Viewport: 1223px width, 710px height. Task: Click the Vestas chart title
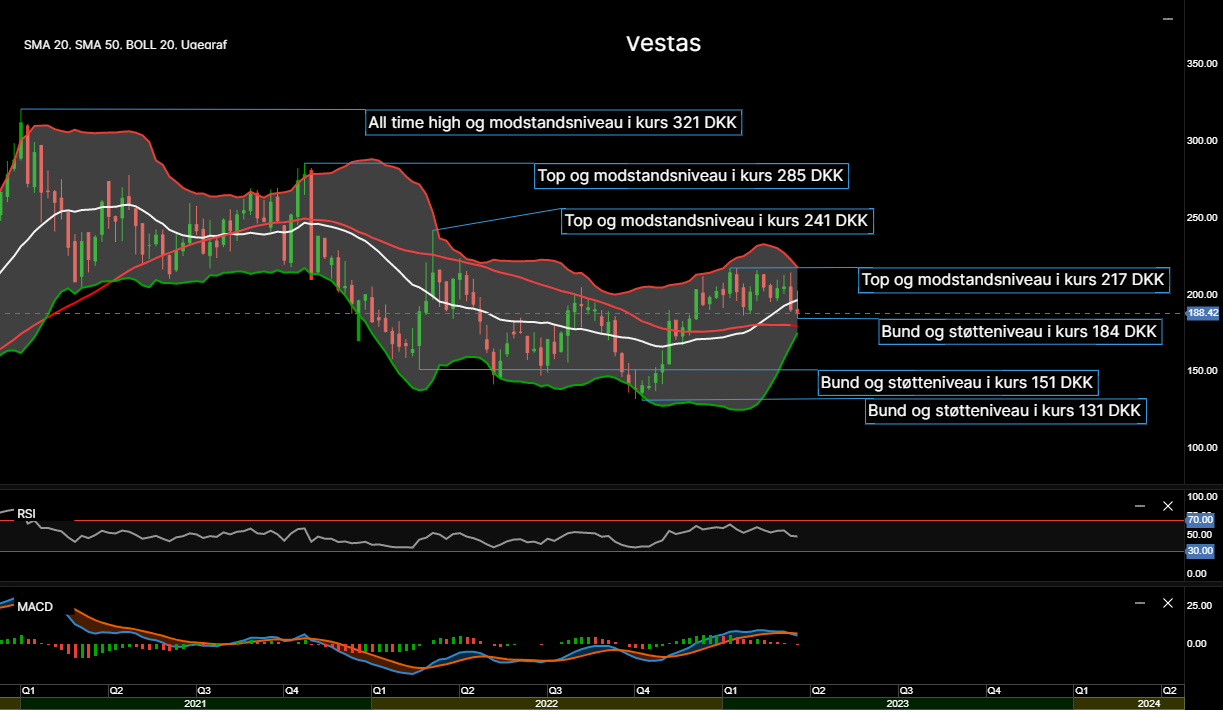(664, 44)
